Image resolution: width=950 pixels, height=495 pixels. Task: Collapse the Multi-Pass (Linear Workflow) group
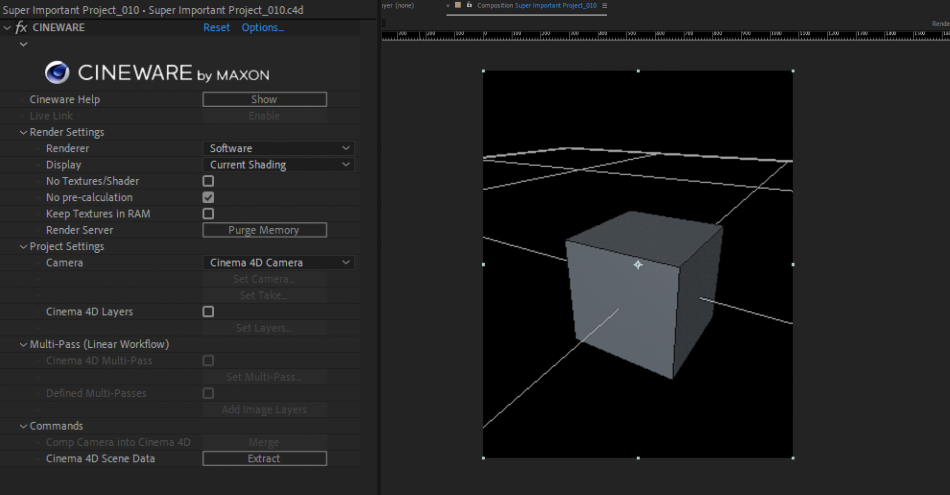[24, 344]
